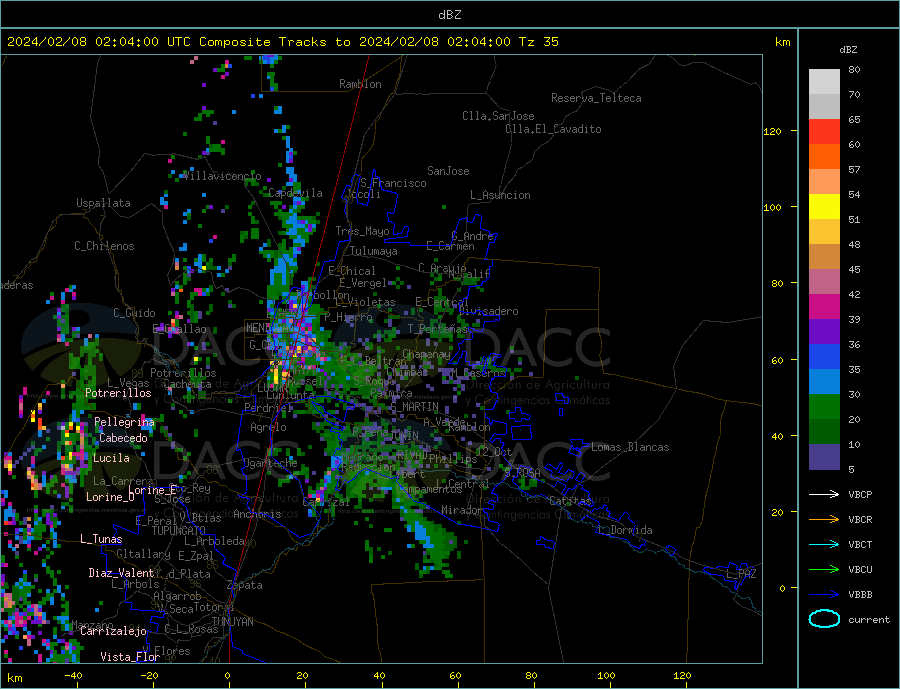This screenshot has width=900, height=689.
Task: Click 'L_PAZ' place label
Action: point(741,574)
